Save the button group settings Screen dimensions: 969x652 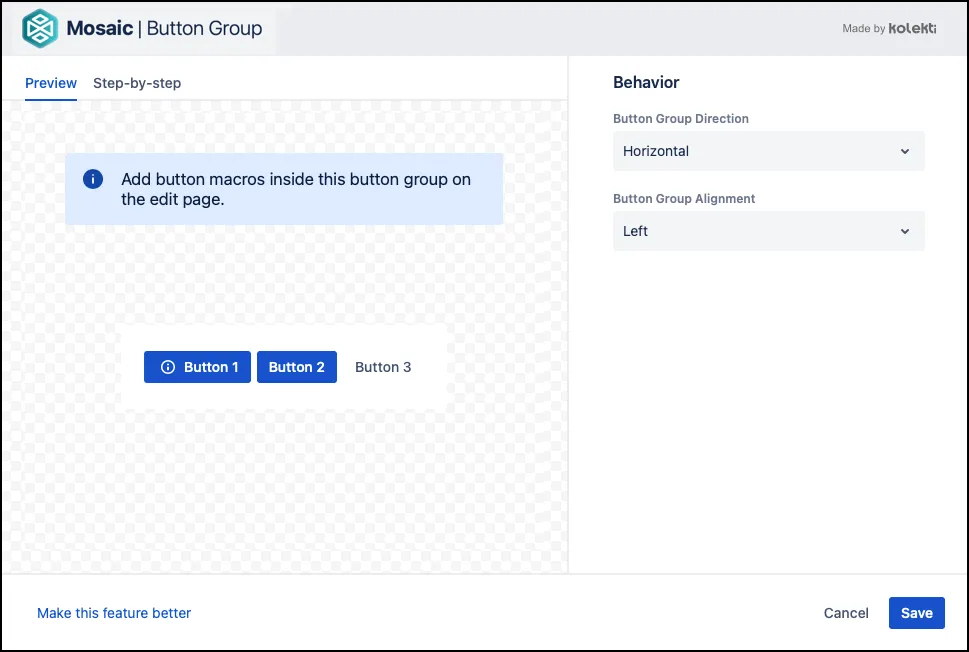[916, 613]
